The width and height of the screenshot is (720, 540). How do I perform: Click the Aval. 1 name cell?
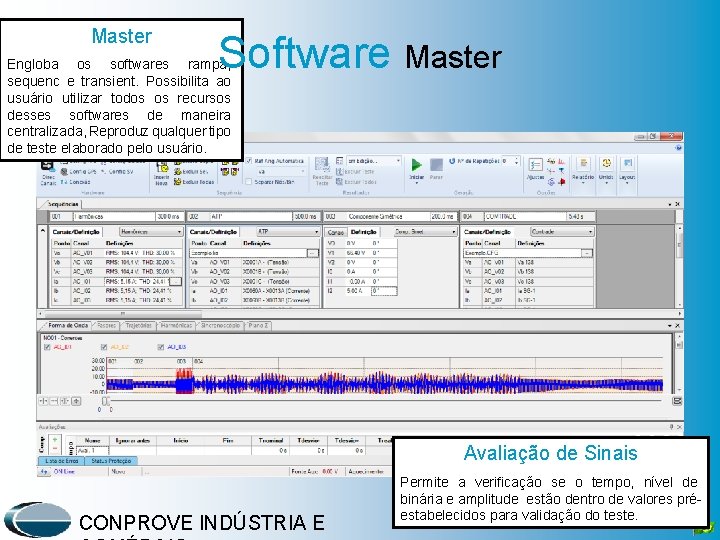[92, 451]
